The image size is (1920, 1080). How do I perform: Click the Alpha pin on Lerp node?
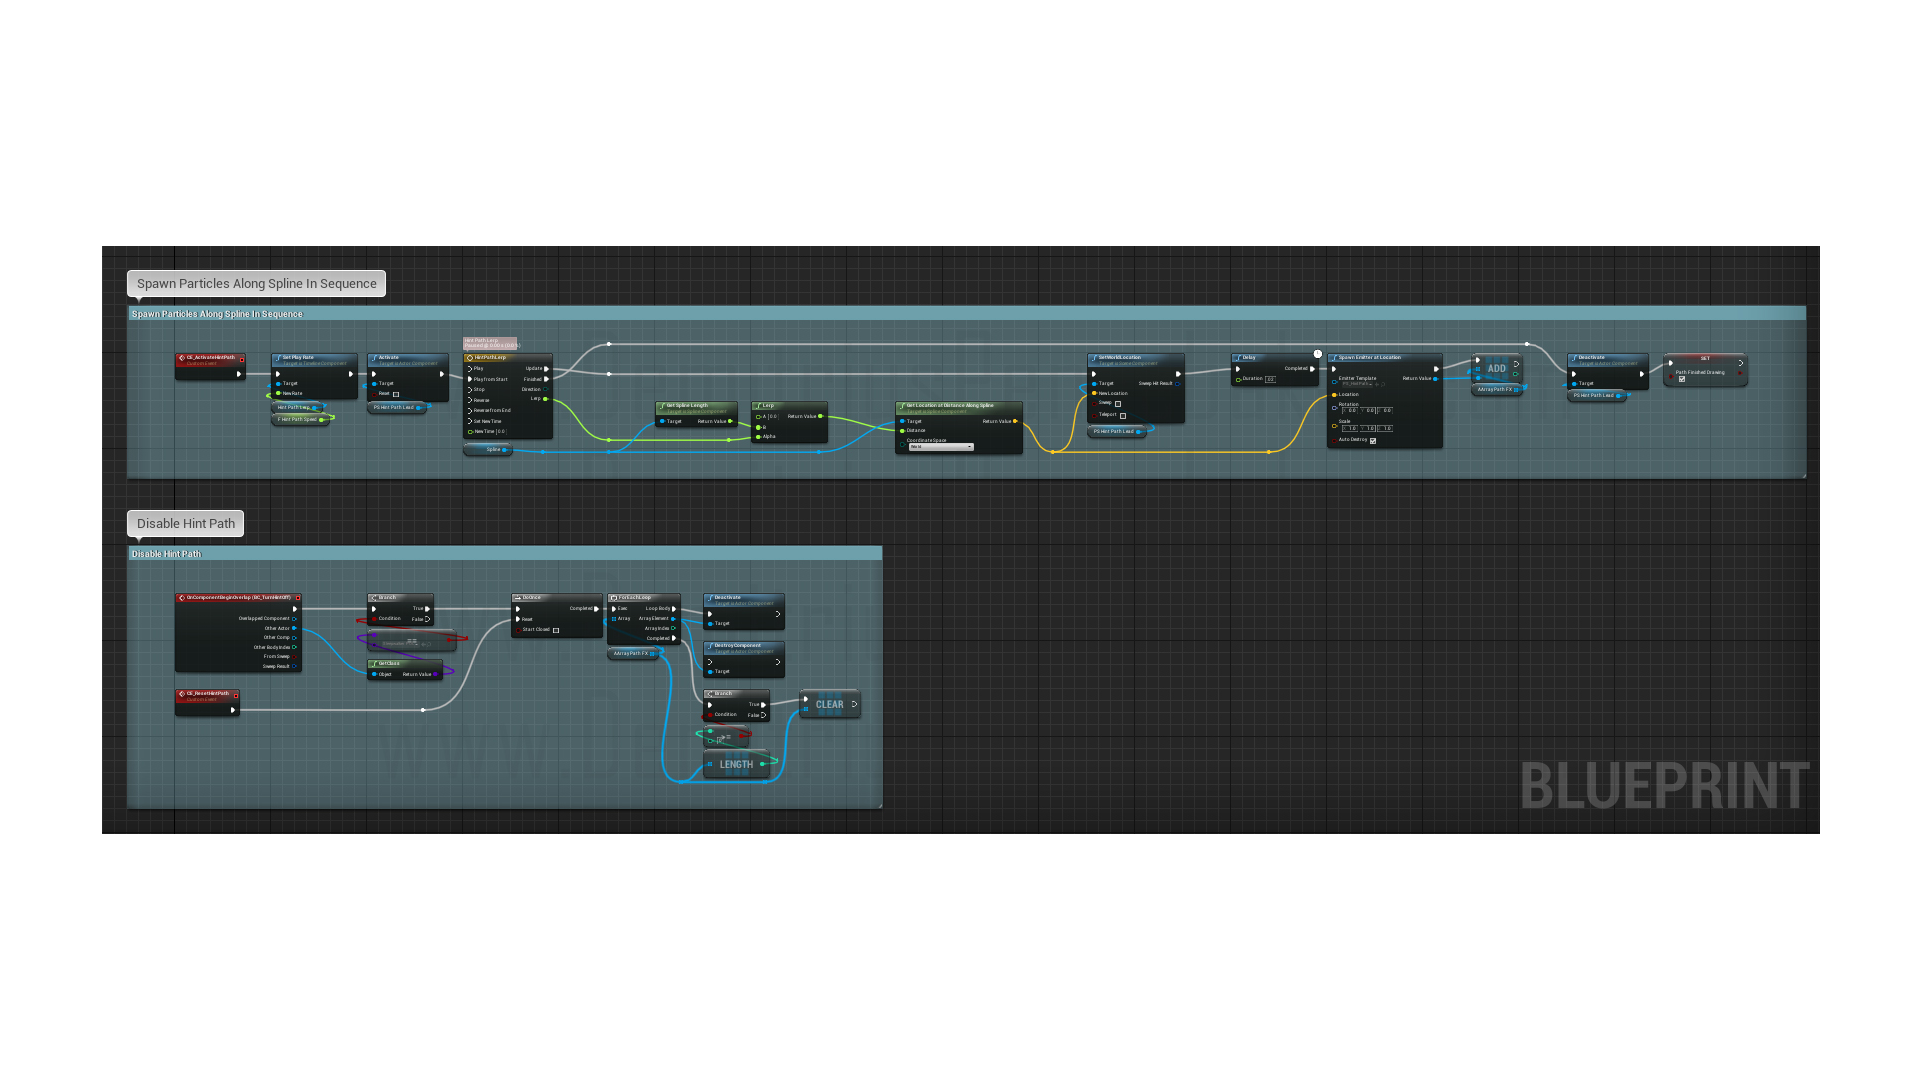tap(758, 436)
